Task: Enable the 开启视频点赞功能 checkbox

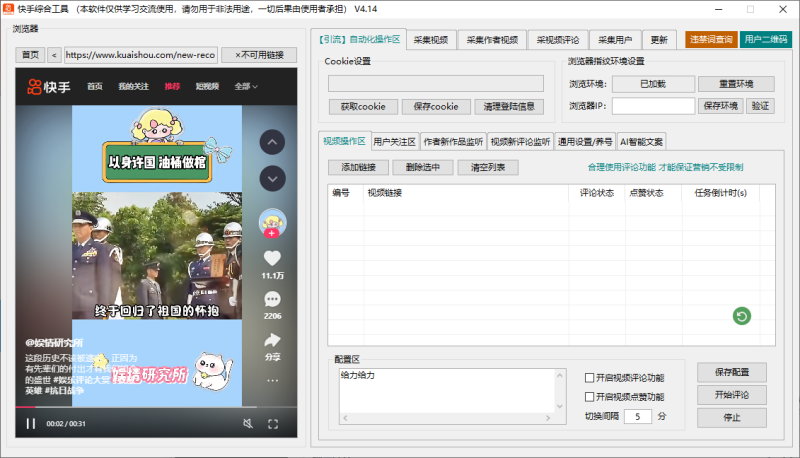Action: click(590, 396)
